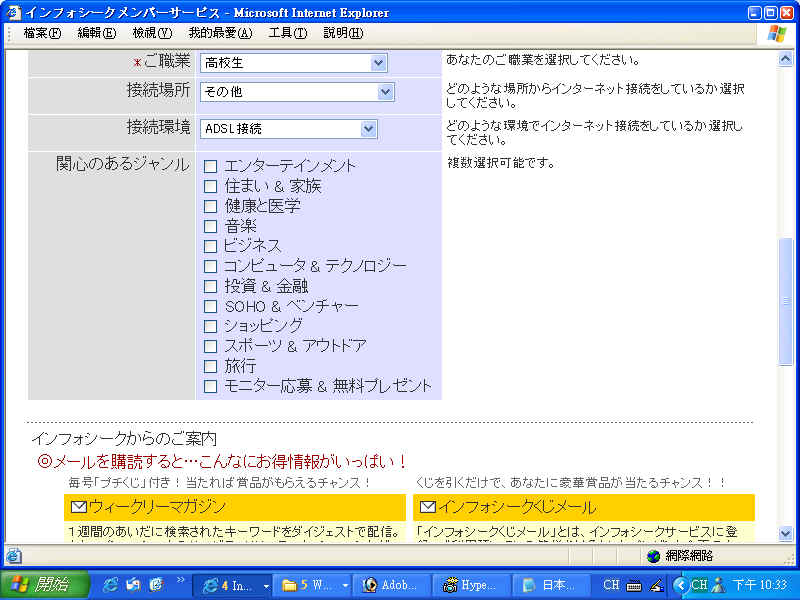This screenshot has width=800, height=600.
Task: Open the 我的最愛(A) menu
Action: coord(220,33)
